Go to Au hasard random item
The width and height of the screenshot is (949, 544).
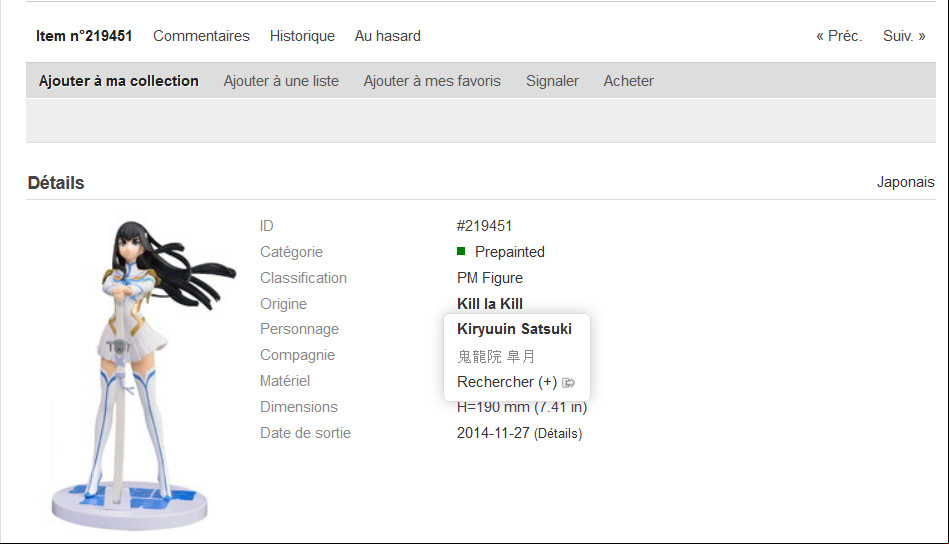click(387, 36)
